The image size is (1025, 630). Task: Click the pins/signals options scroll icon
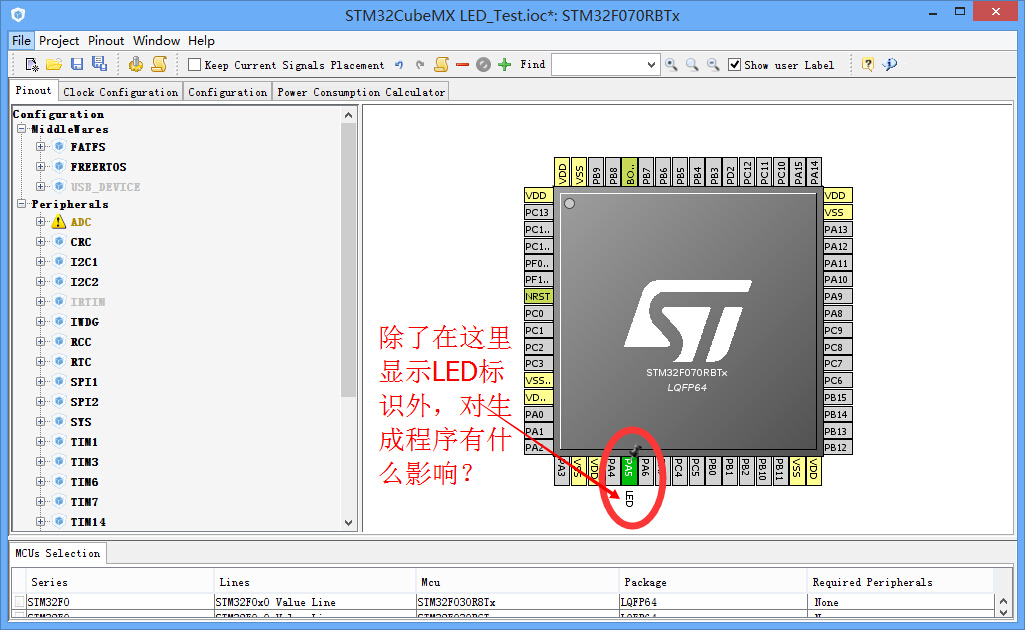point(442,64)
